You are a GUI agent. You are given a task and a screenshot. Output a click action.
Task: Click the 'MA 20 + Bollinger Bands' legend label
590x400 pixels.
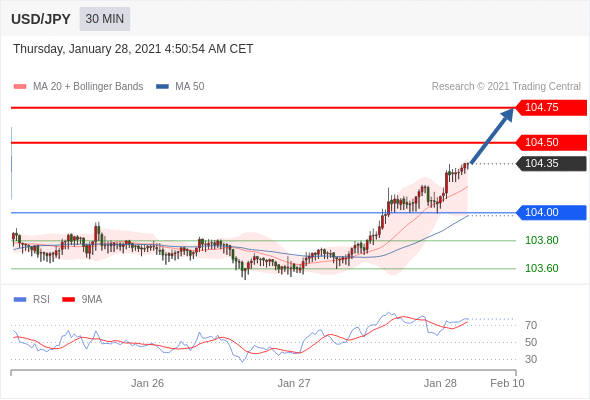tap(88, 87)
